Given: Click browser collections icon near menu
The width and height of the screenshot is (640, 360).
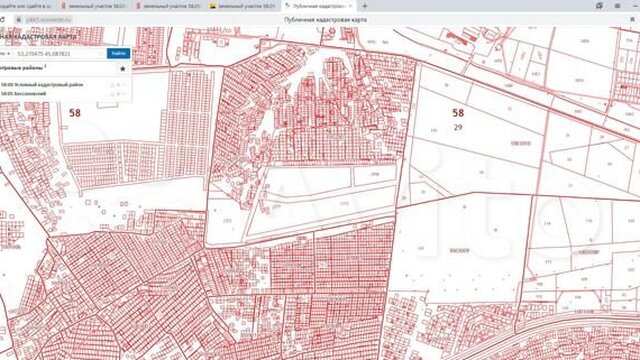Looking at the screenshot, I should [x=599, y=6].
